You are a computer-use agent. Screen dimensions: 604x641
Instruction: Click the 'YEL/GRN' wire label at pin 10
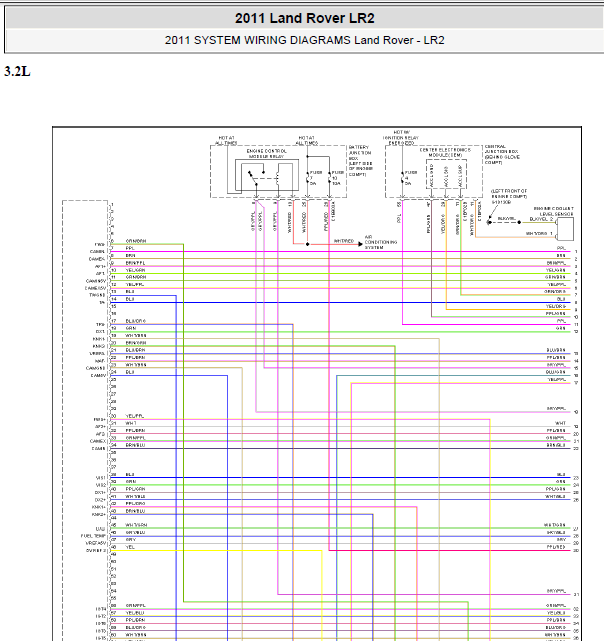(x=135, y=270)
